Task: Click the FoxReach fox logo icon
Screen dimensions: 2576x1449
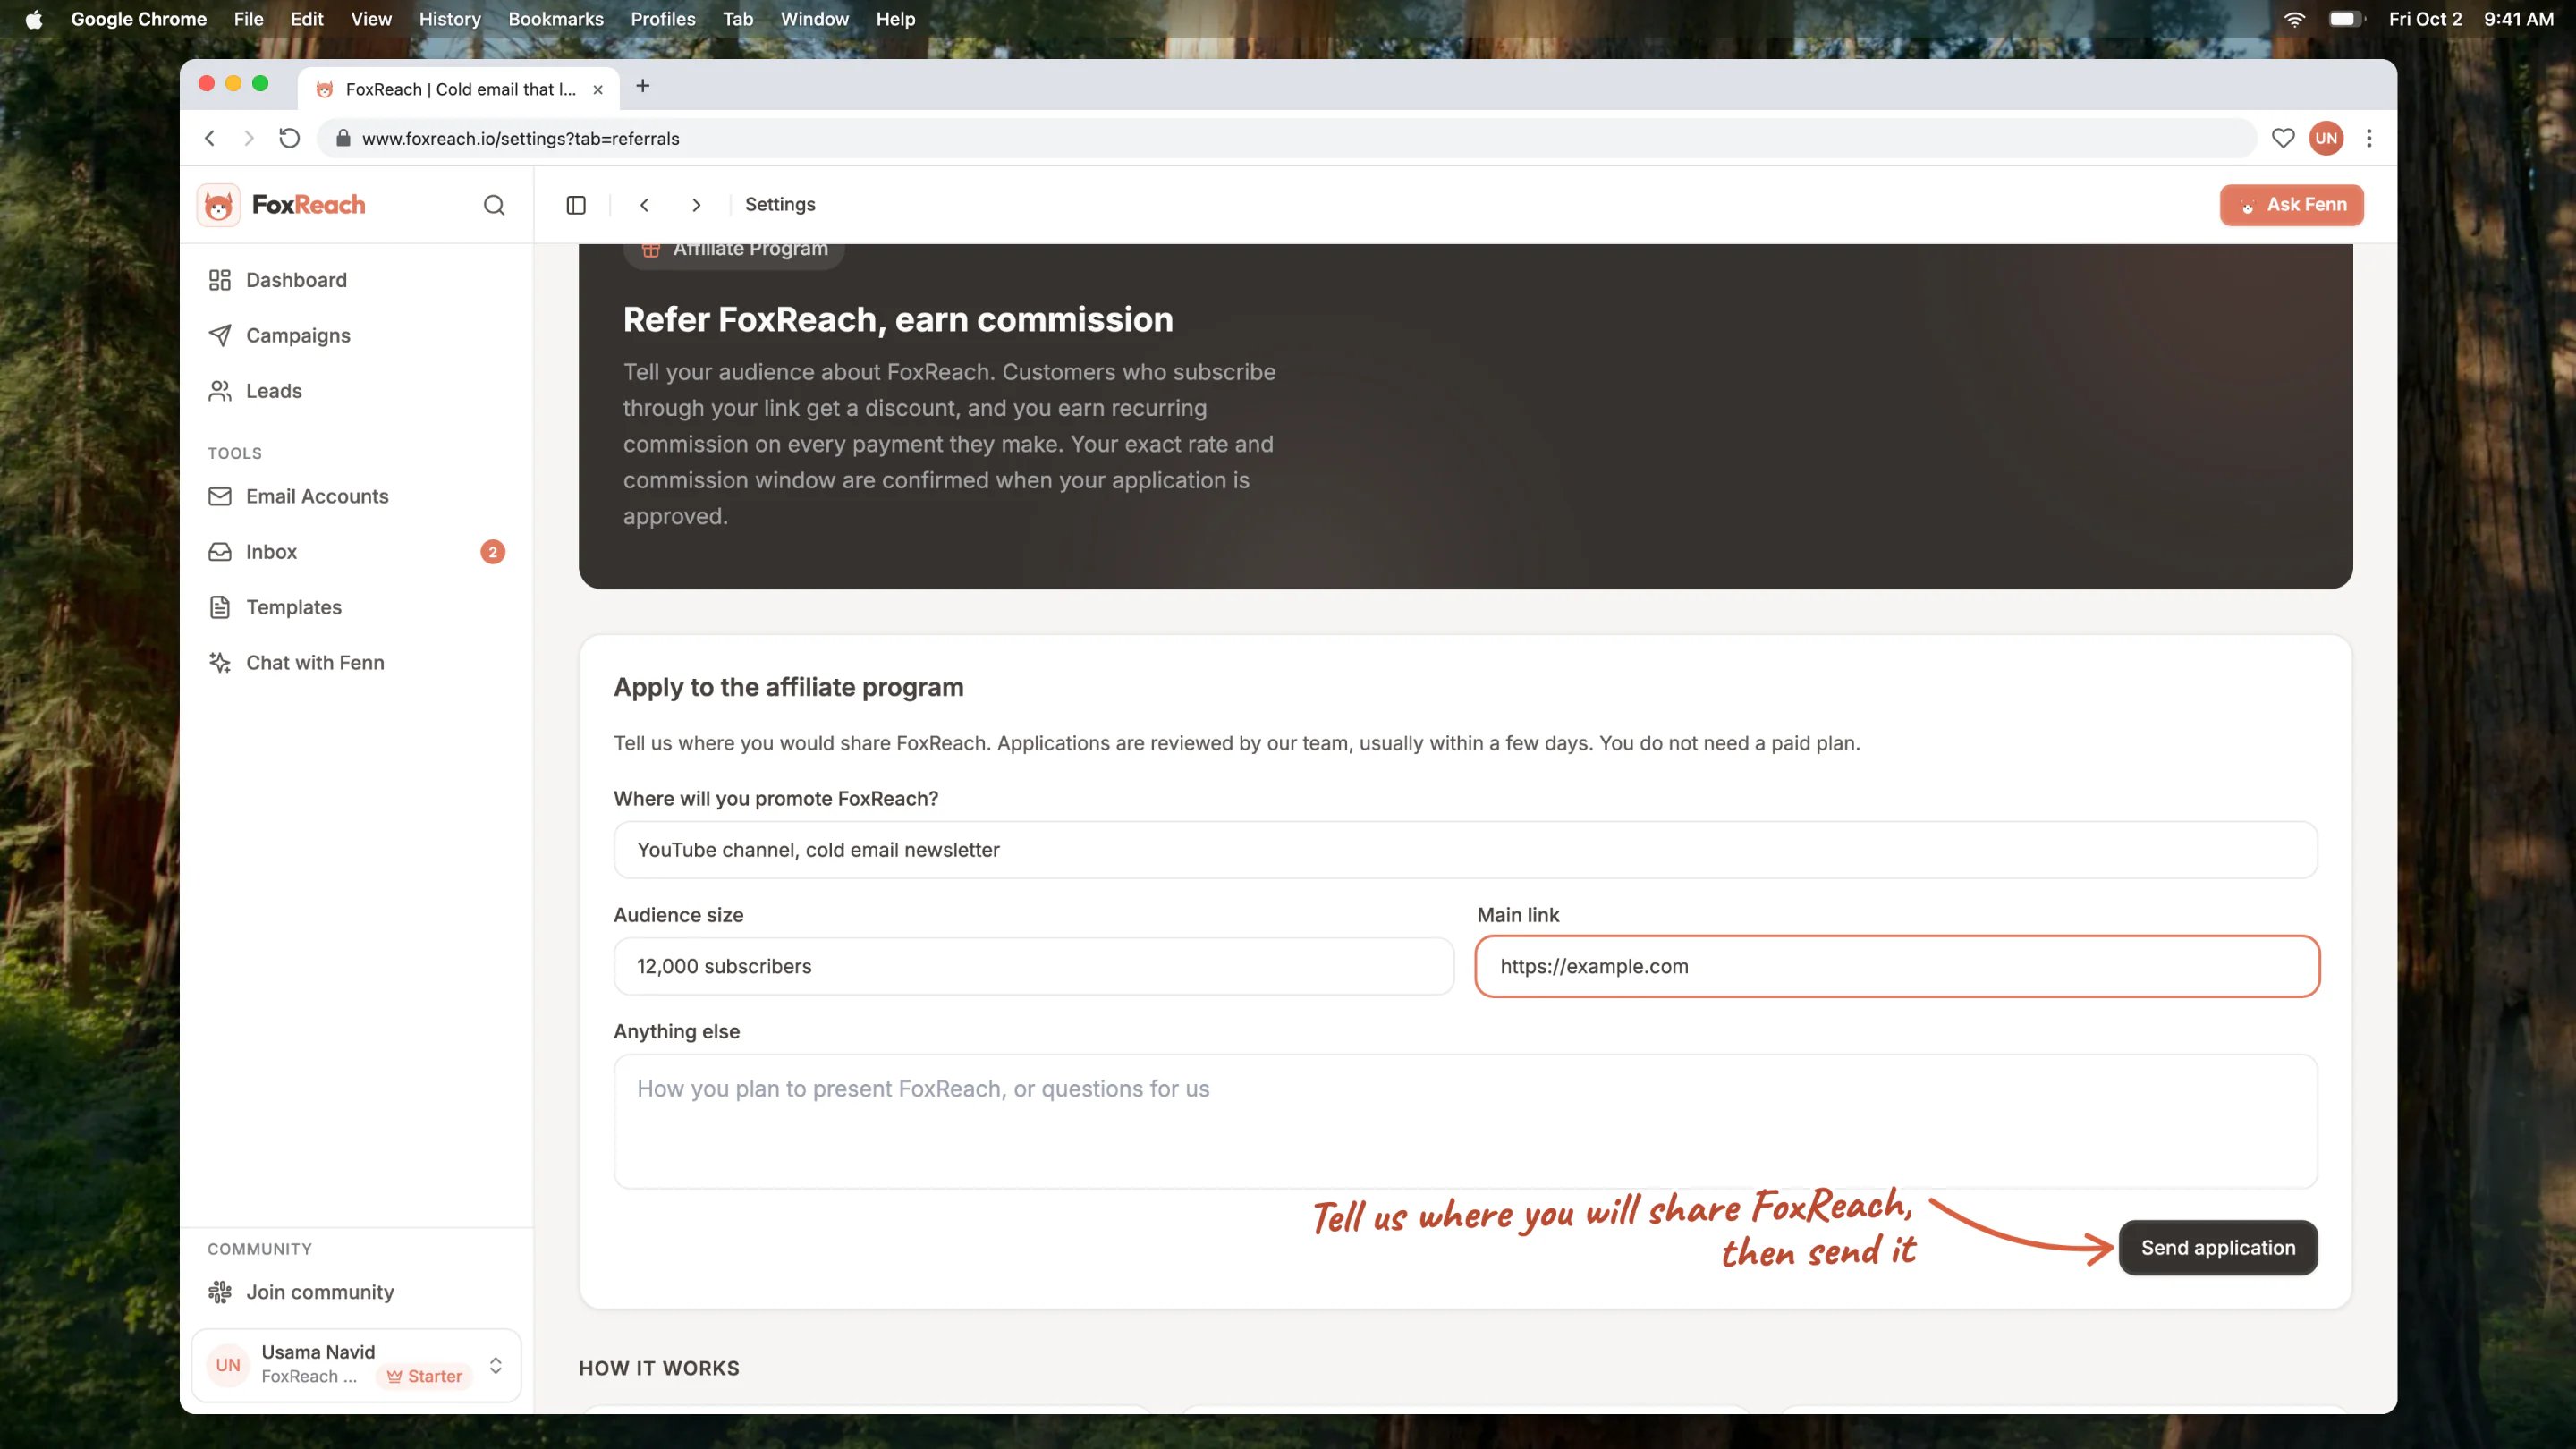Action: point(218,205)
